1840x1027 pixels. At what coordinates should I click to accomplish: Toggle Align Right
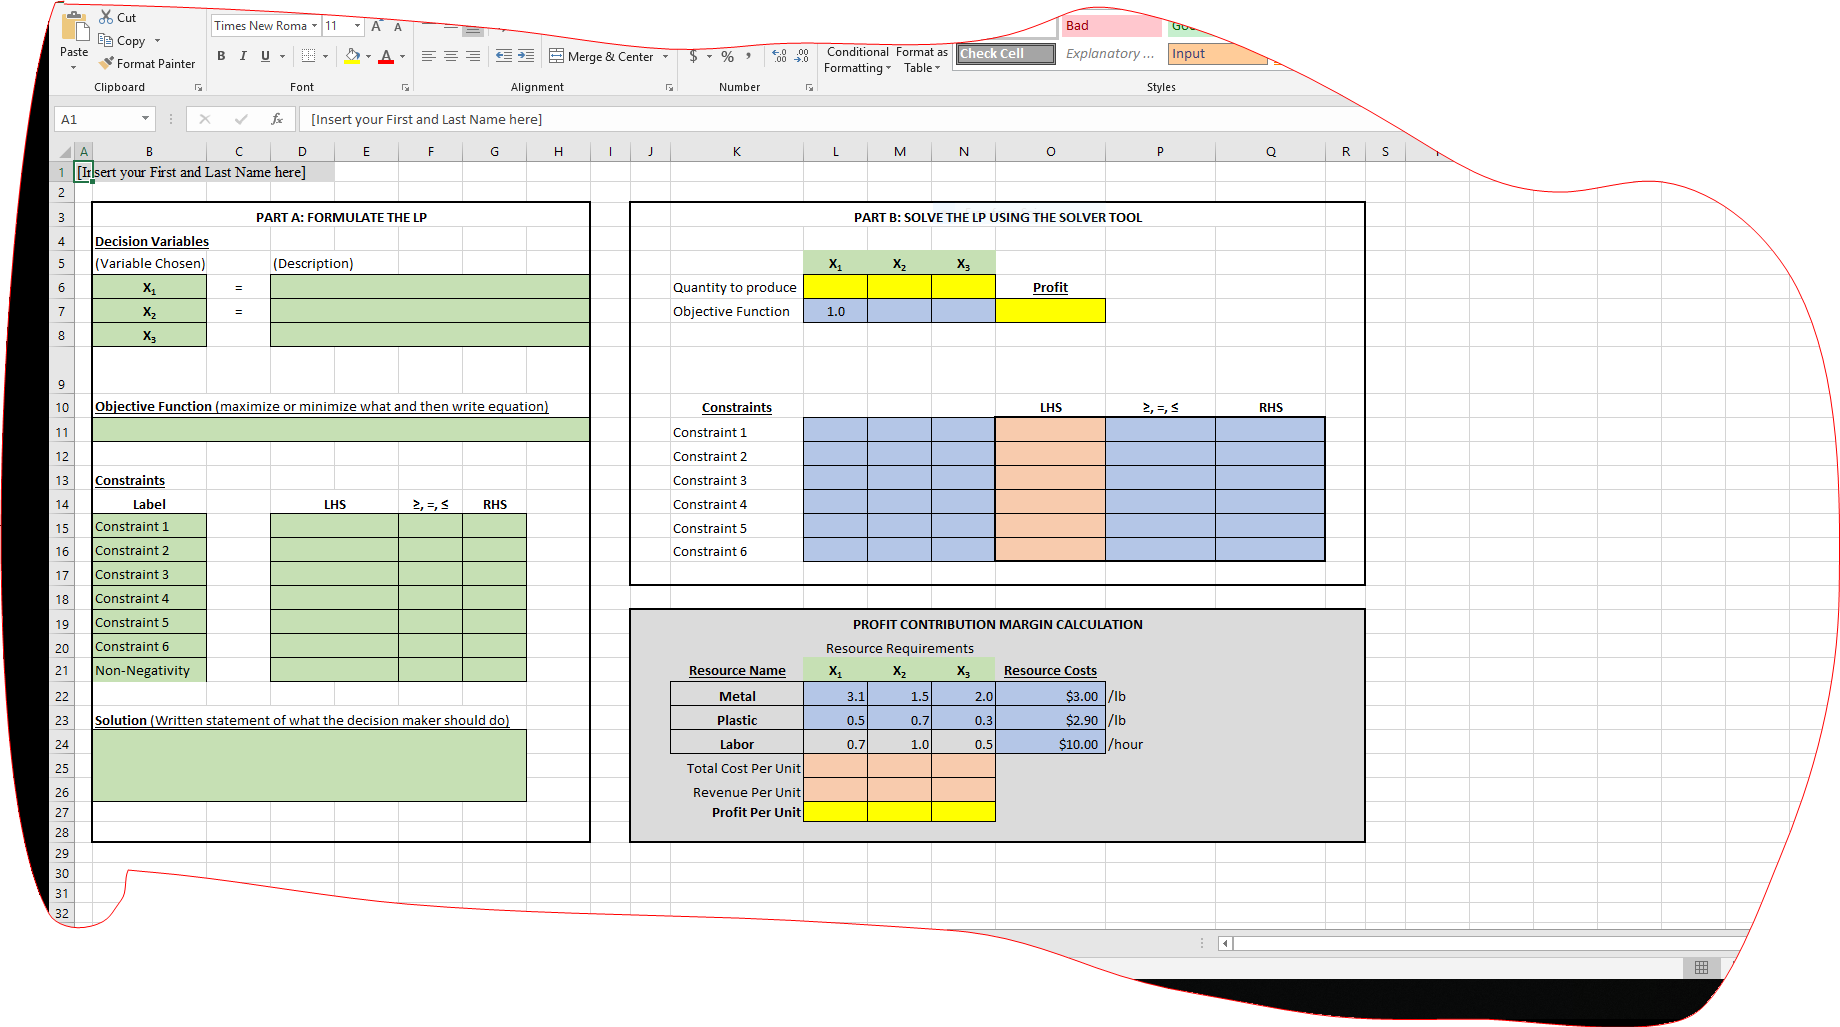pos(473,56)
